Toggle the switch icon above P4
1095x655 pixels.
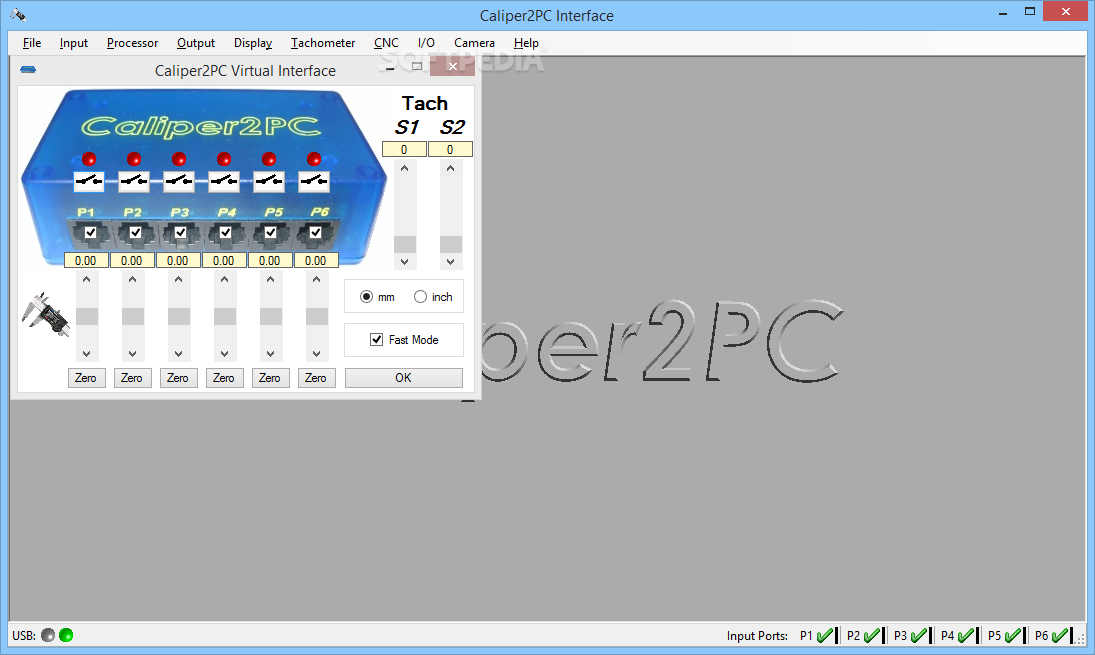click(224, 182)
